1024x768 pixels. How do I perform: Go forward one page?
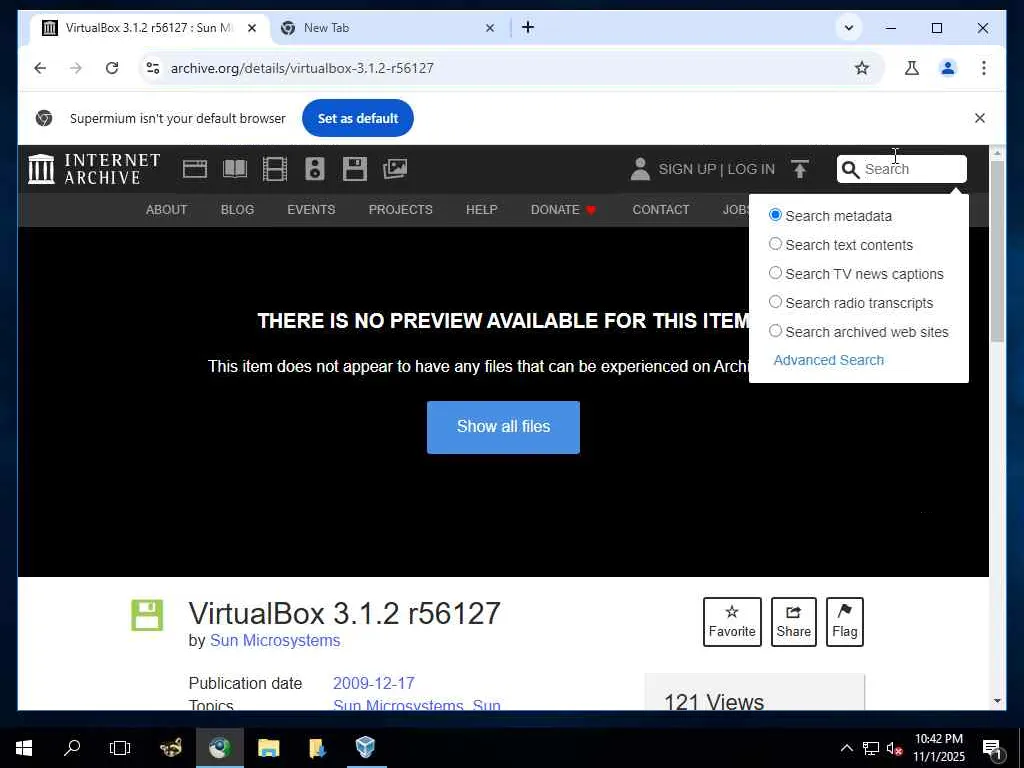76,68
